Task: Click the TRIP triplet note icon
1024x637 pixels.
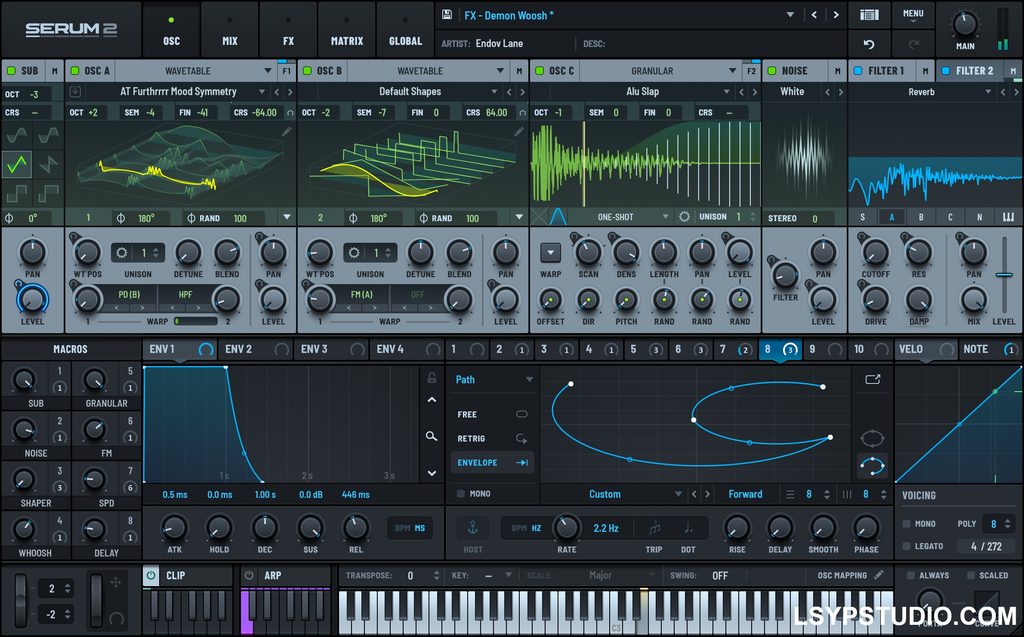Action: (654, 528)
